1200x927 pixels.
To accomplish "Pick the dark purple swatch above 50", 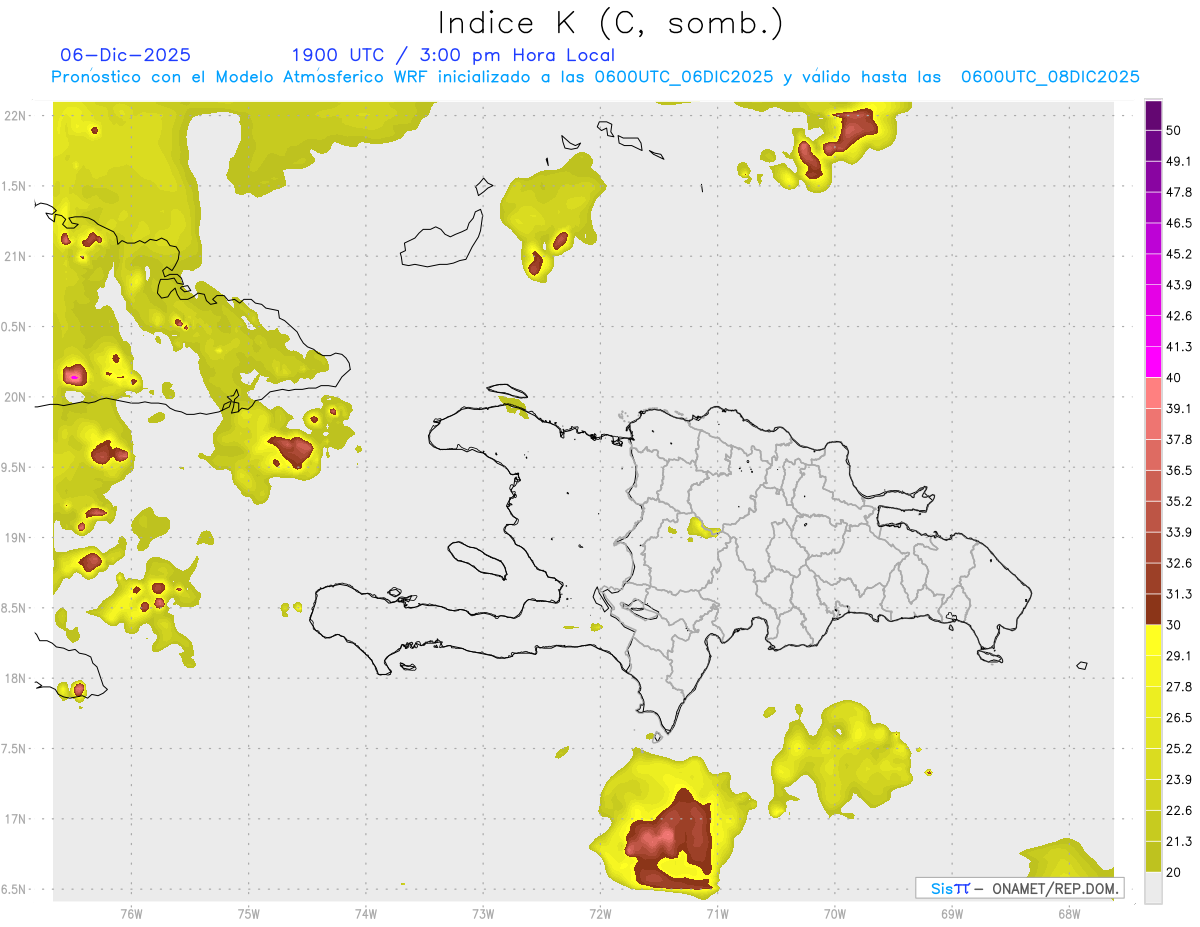I will click(1153, 115).
